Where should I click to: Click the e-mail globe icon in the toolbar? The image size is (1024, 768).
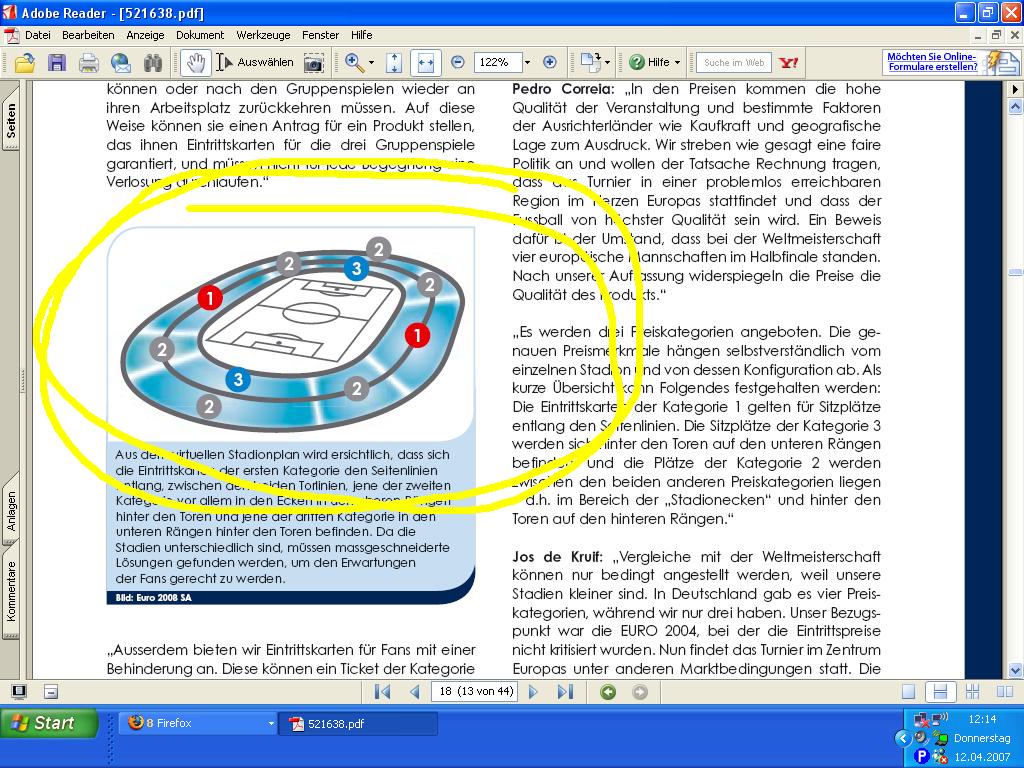tap(121, 63)
